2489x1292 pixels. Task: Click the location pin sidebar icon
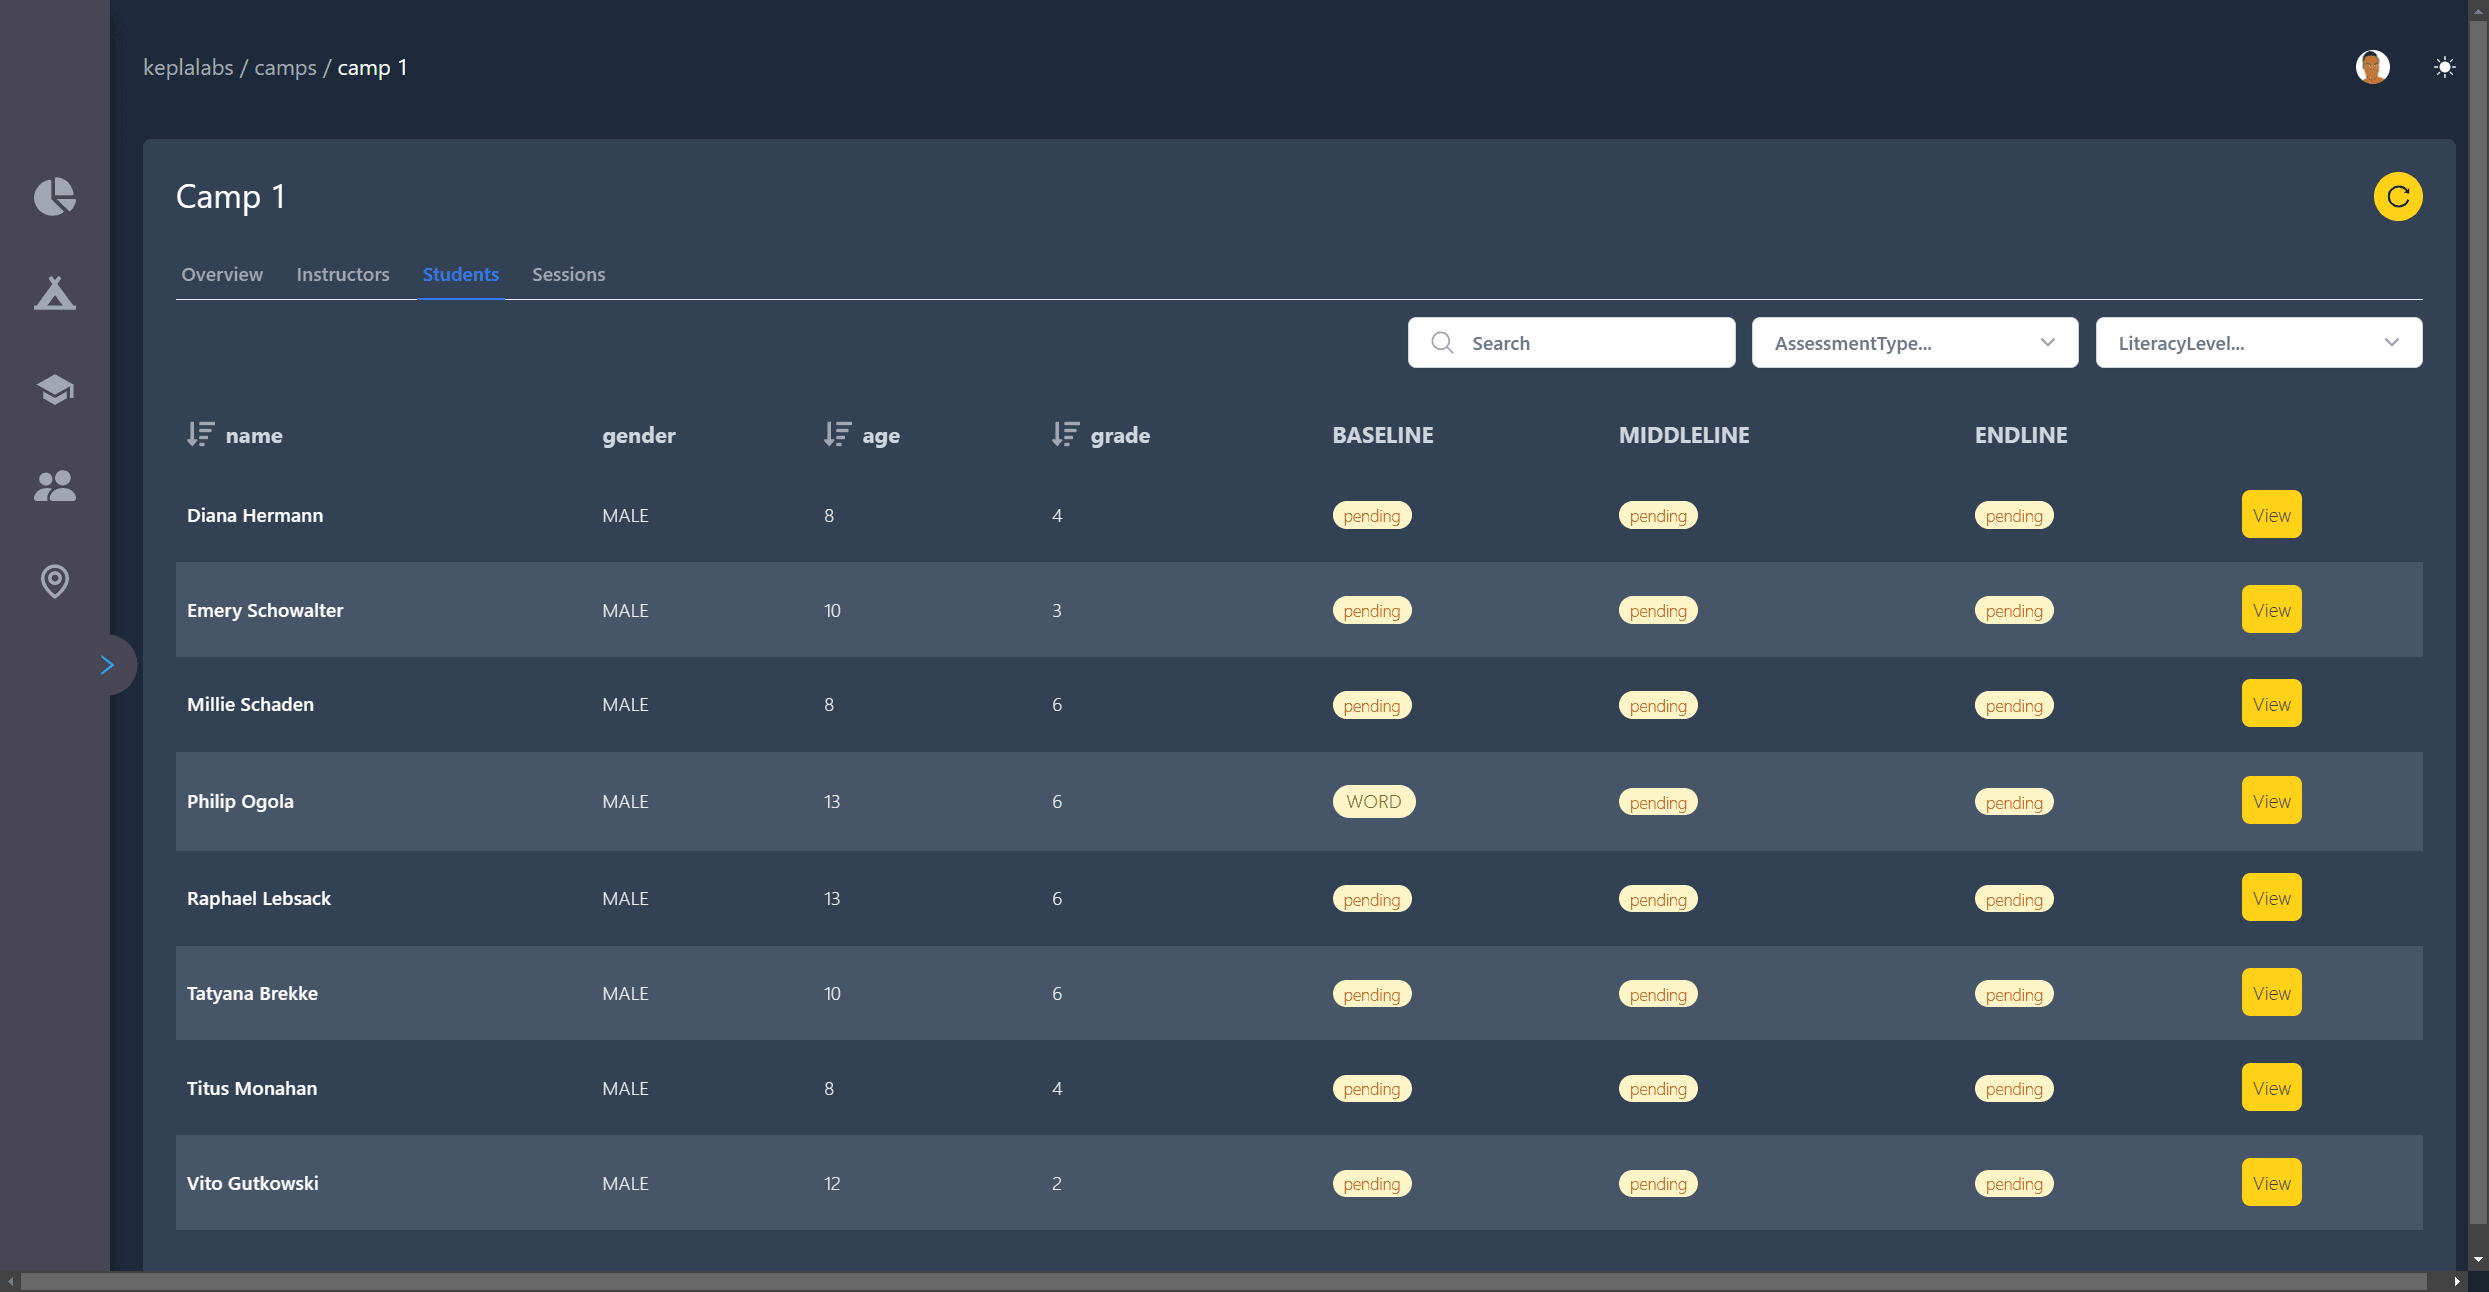click(x=54, y=581)
